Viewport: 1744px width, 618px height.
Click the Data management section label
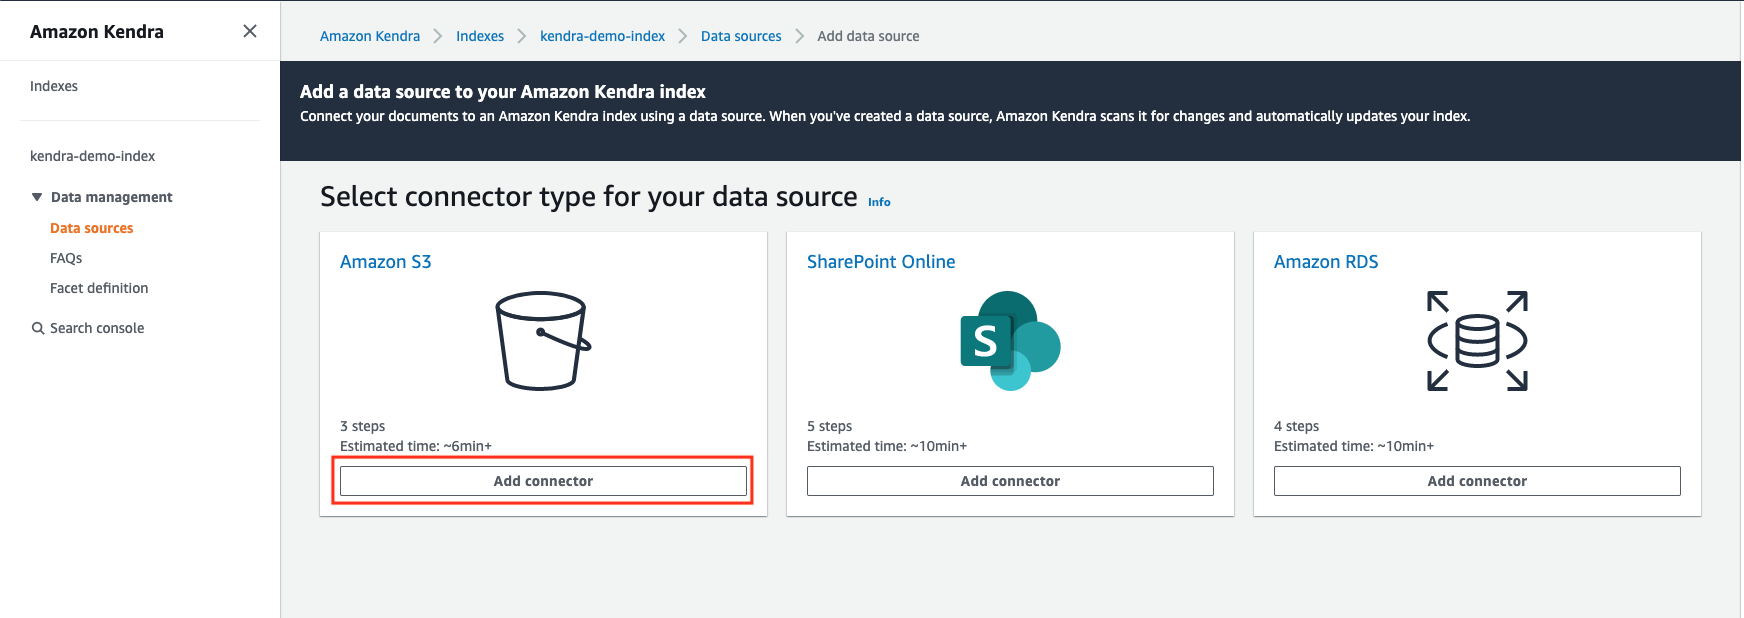click(112, 197)
